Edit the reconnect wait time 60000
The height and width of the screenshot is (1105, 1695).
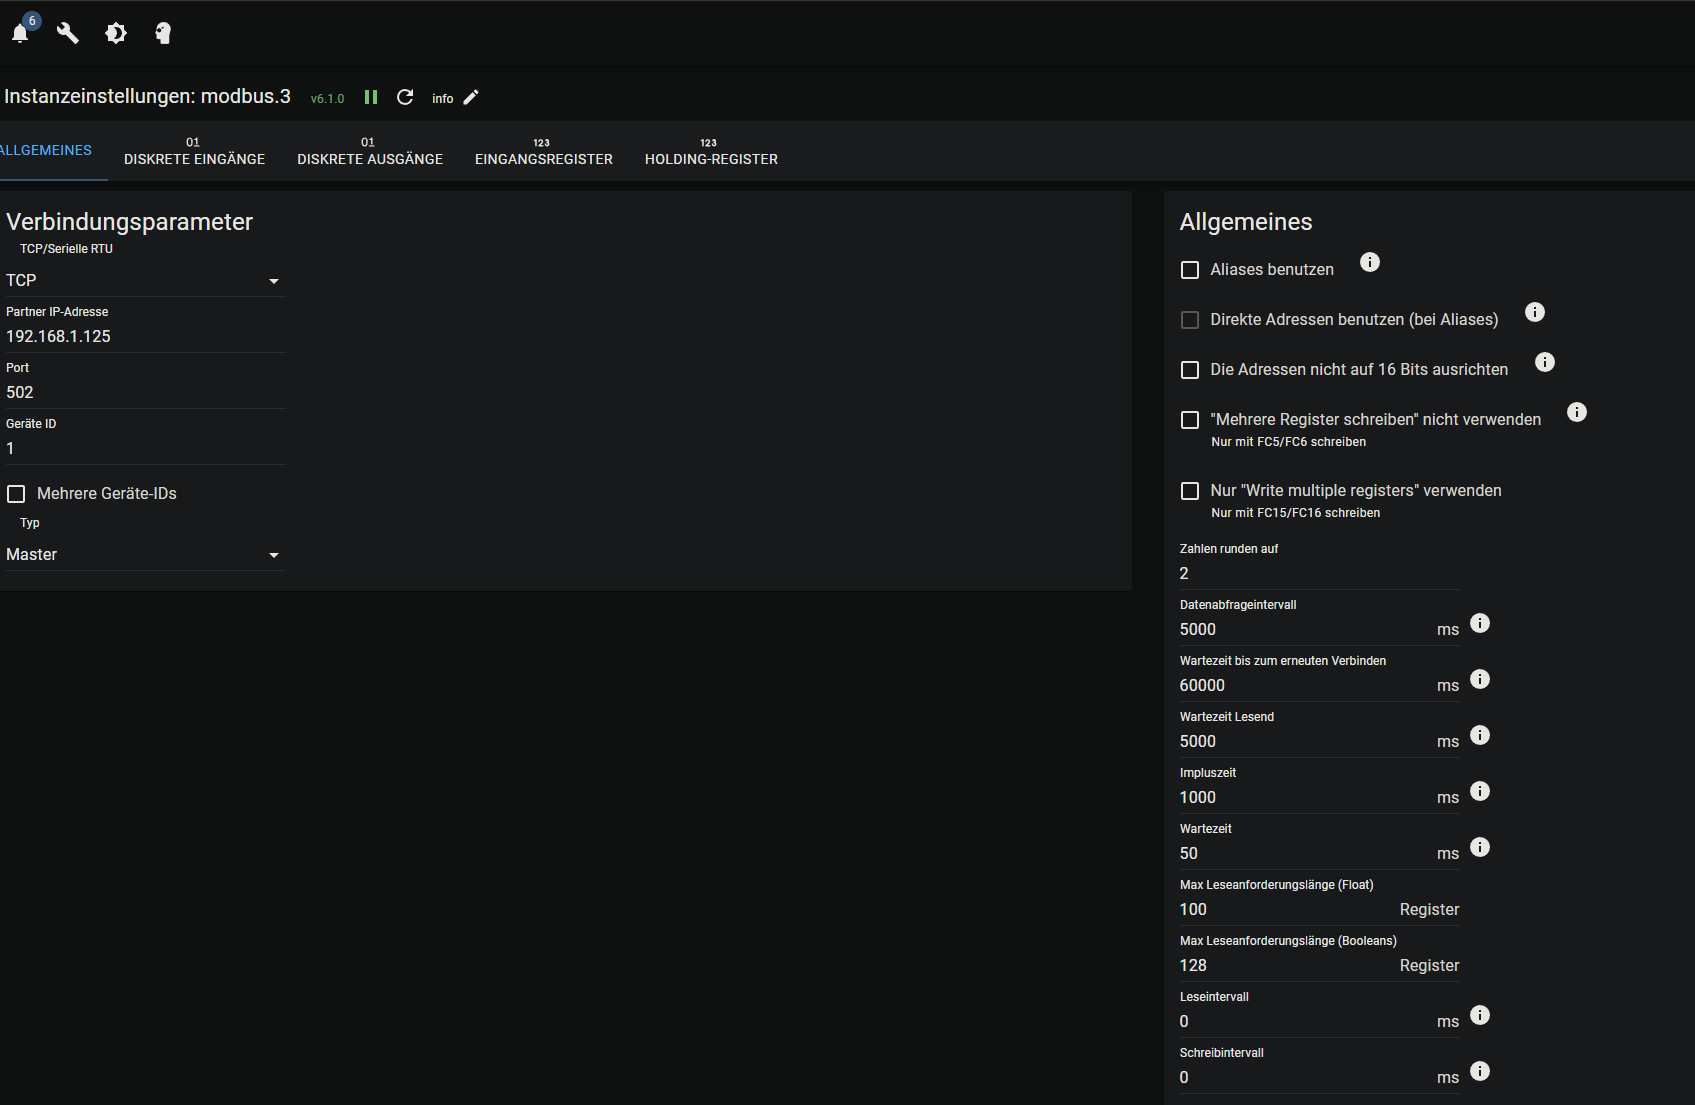pos(1305,686)
